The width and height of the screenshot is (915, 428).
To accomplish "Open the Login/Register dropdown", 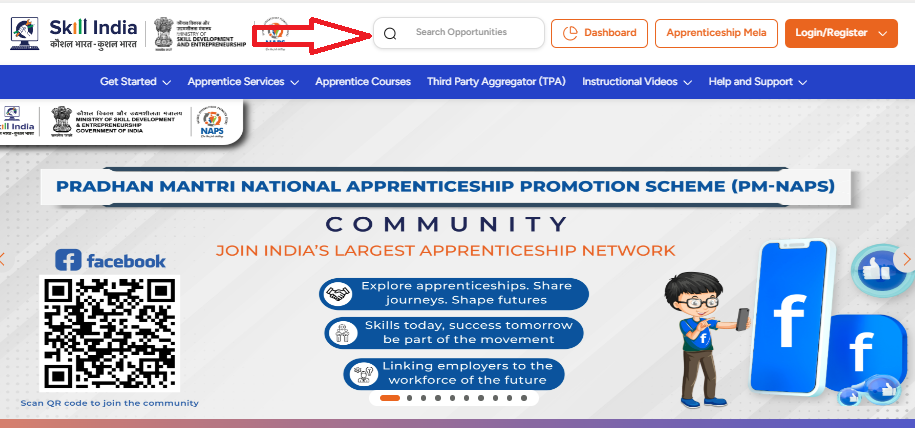I will click(841, 33).
